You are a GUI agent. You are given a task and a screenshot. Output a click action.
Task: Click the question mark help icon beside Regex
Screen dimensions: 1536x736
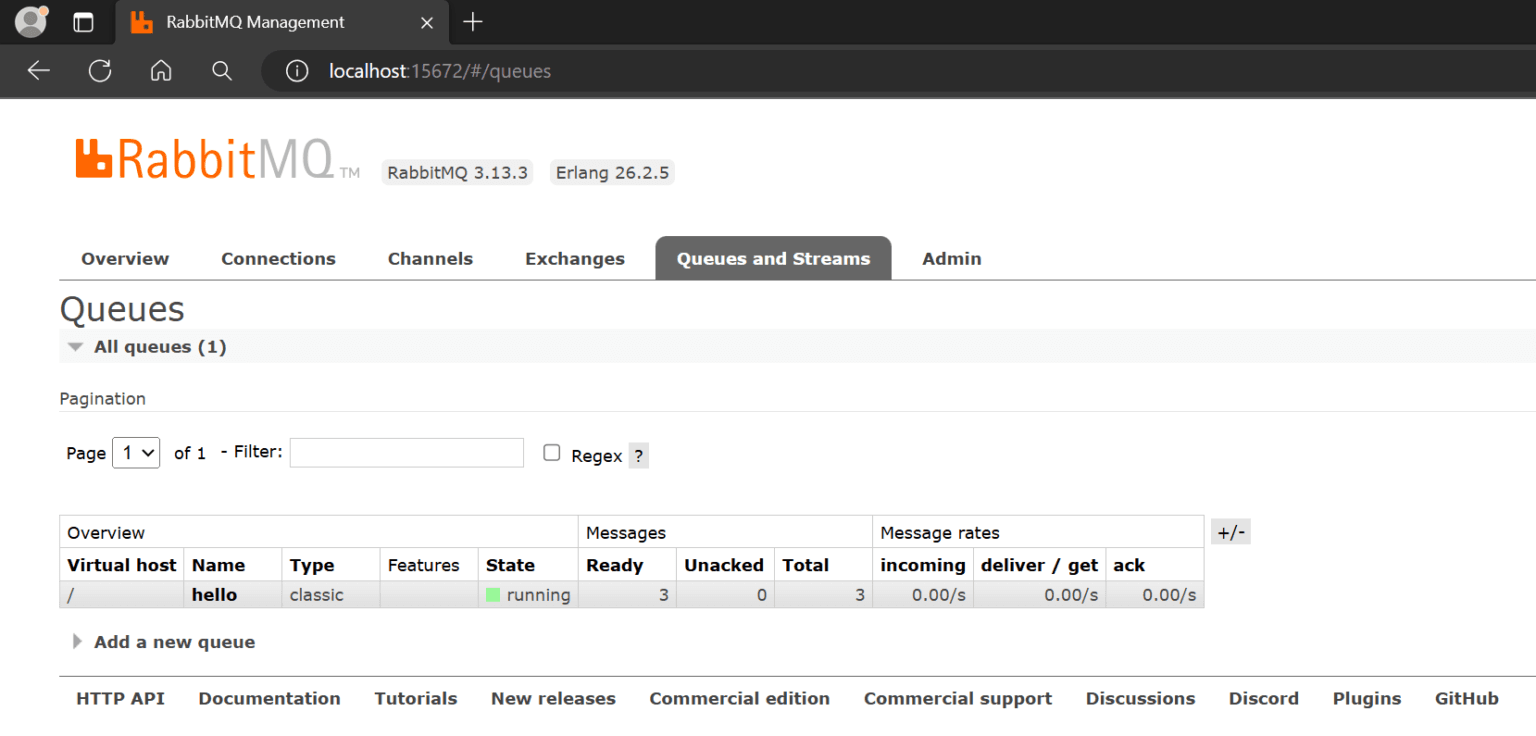pyautogui.click(x=638, y=455)
